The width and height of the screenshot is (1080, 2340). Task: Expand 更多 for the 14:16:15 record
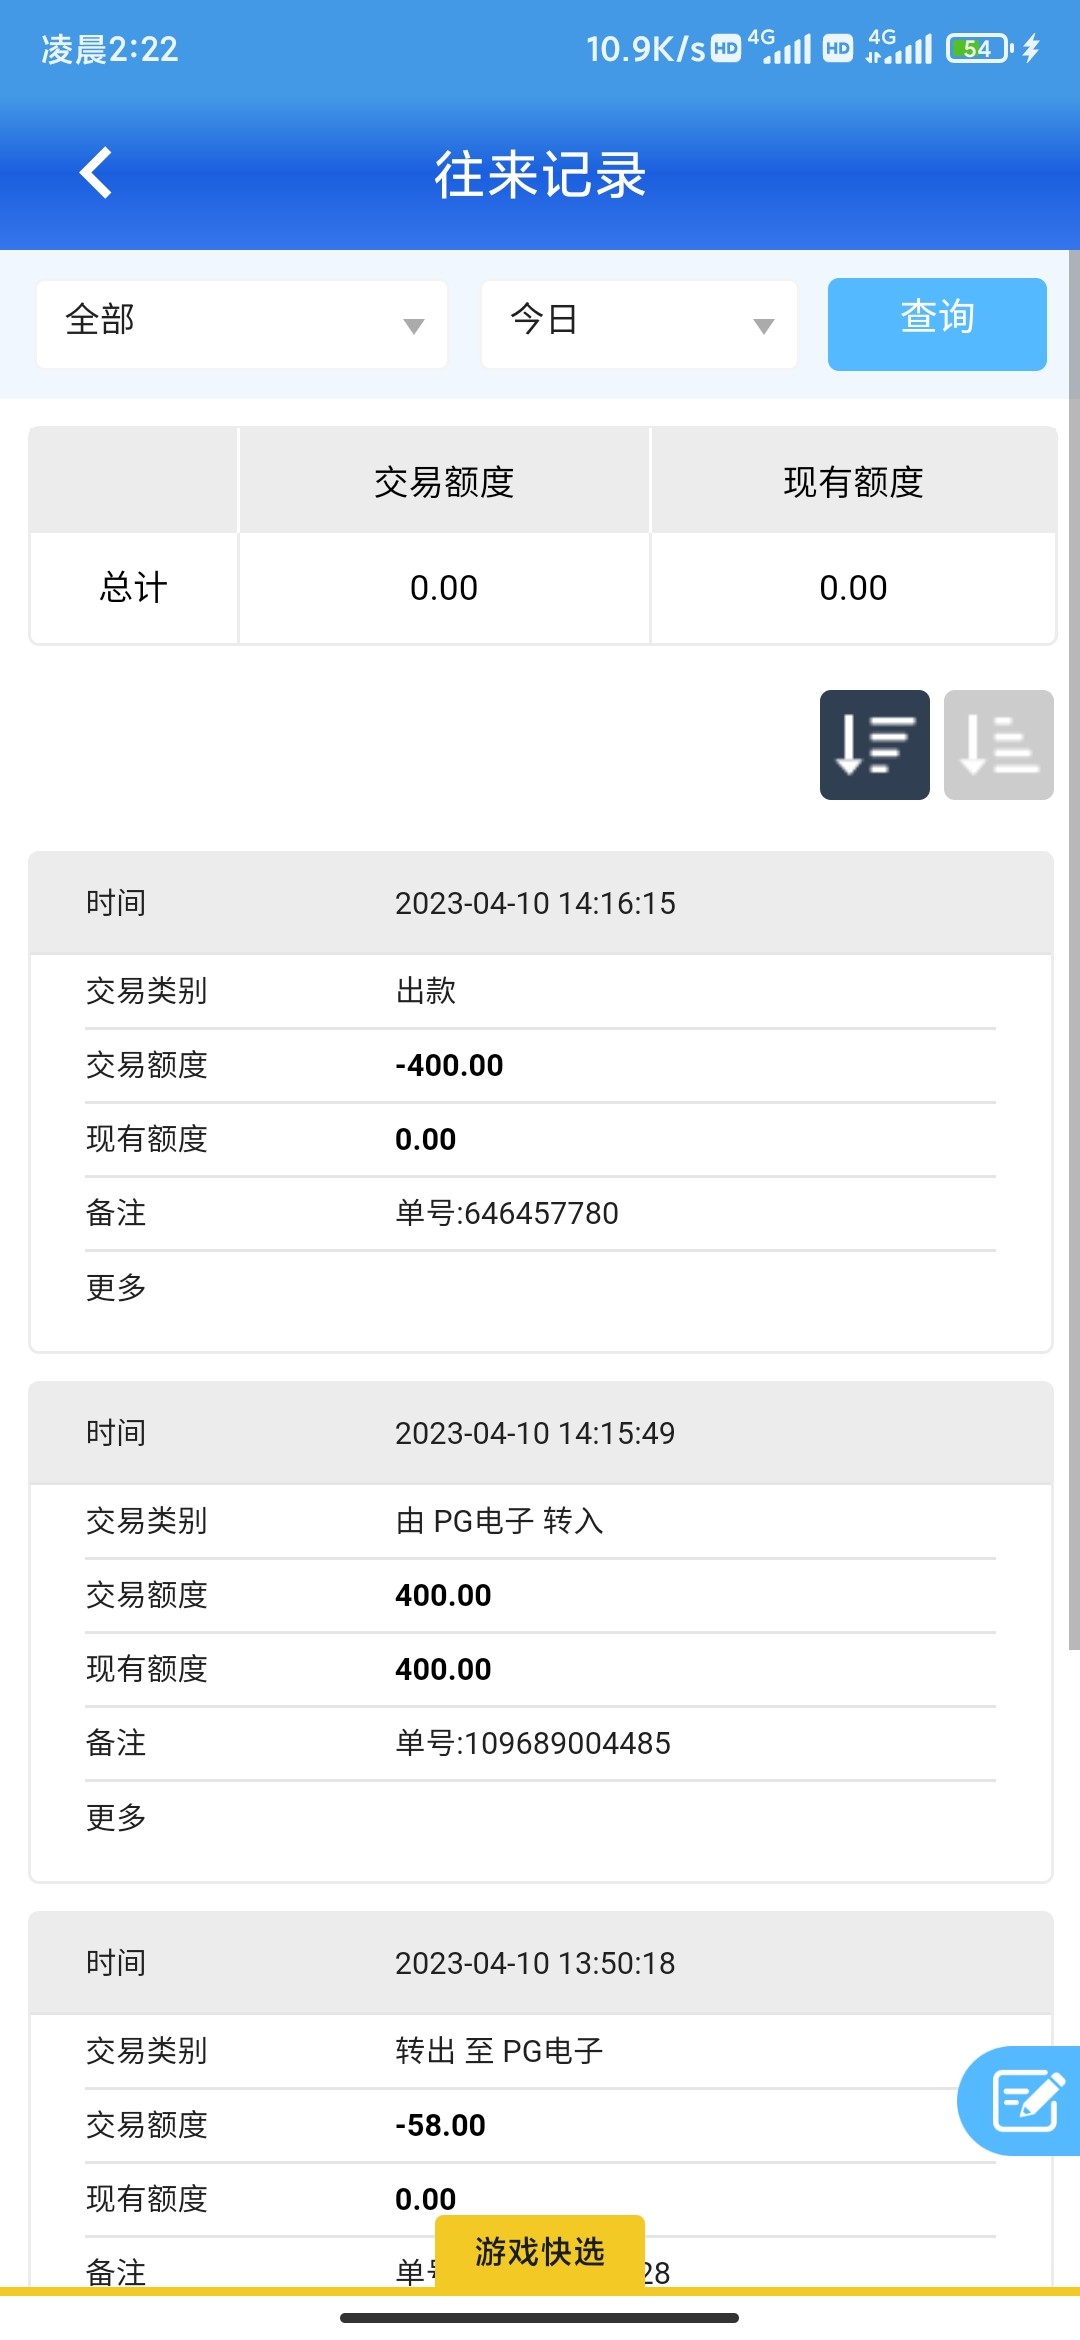click(116, 1287)
